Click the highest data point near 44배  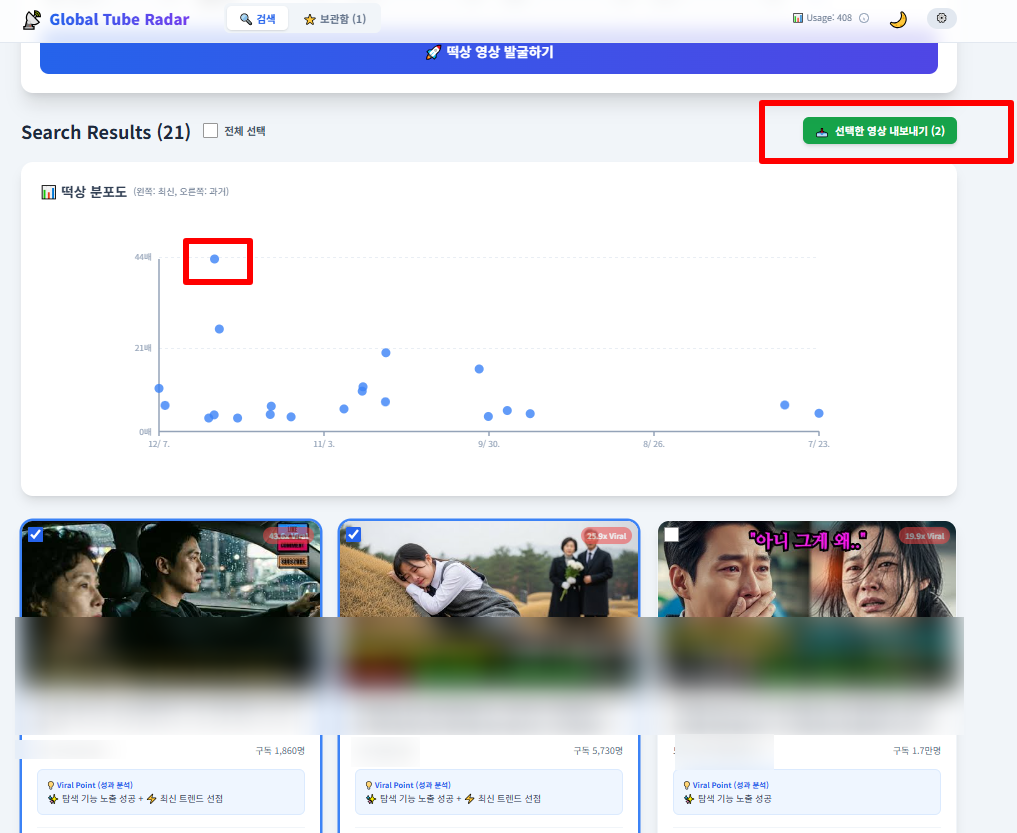214,259
